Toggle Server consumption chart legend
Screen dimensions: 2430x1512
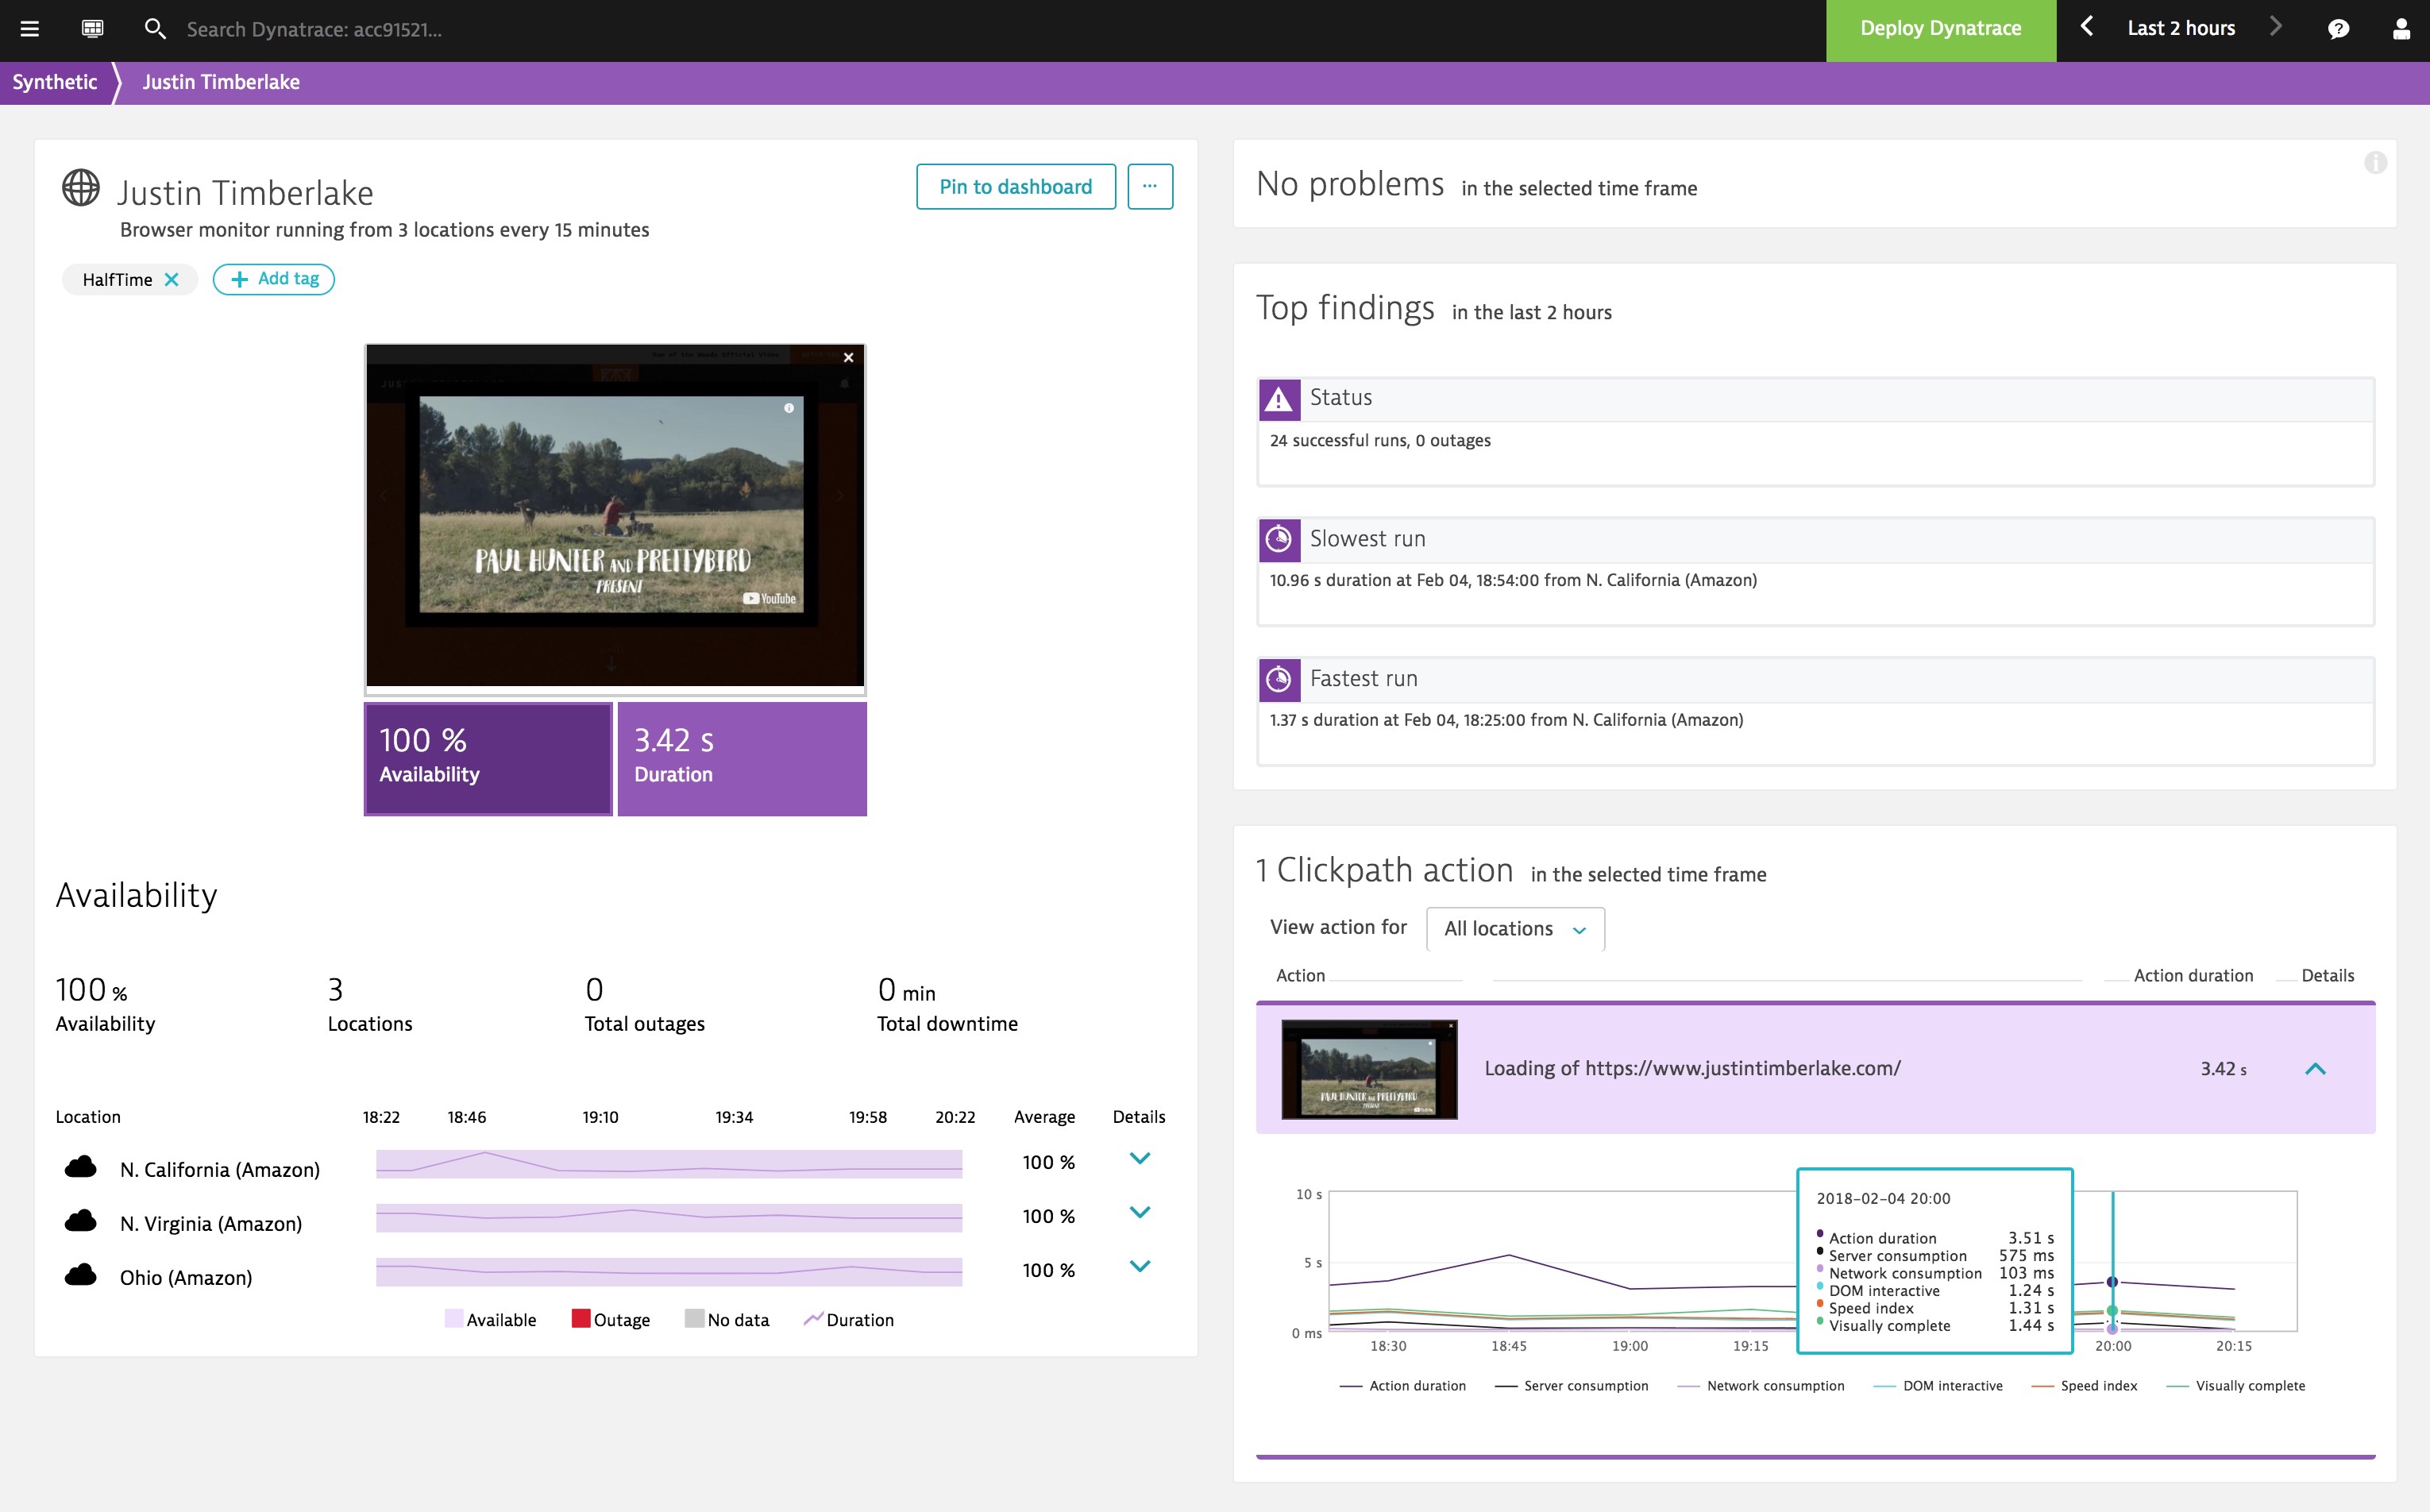coord(1571,1386)
